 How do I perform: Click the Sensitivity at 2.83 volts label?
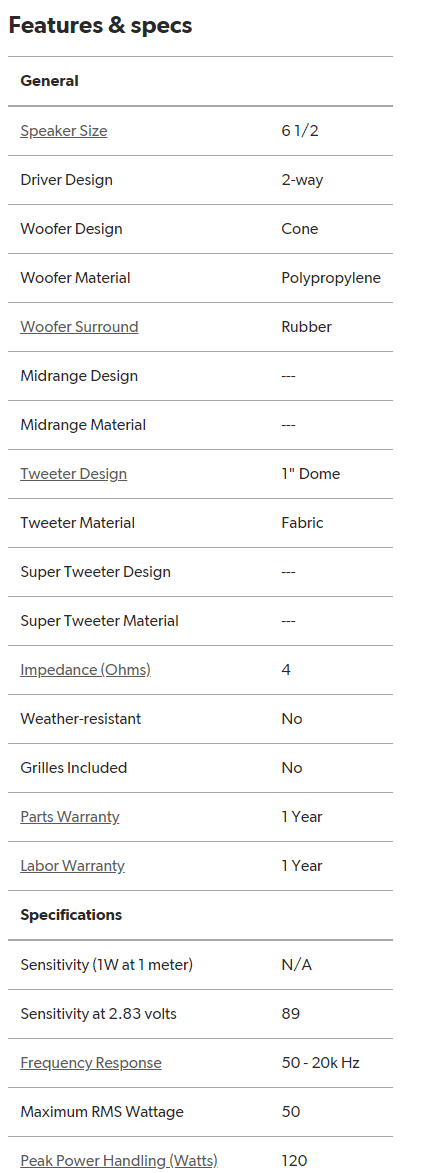[x=99, y=1014]
